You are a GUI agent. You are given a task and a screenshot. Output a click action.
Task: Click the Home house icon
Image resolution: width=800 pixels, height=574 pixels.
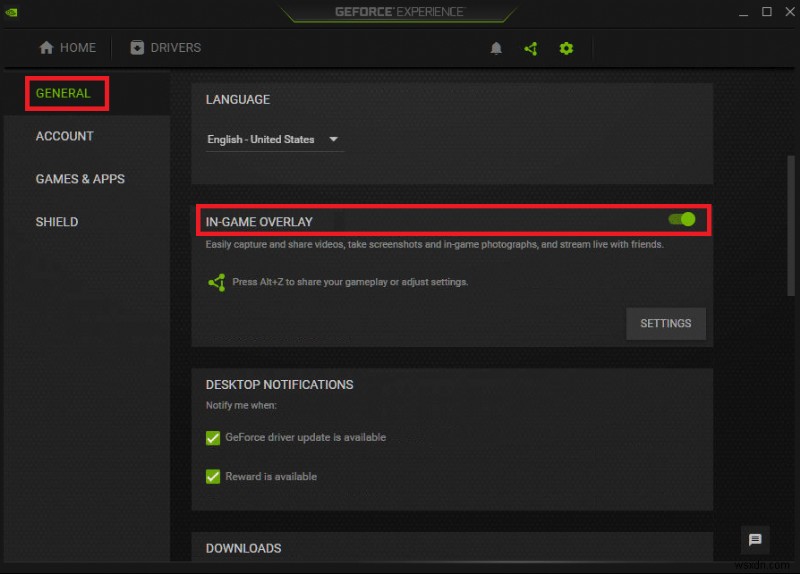(x=46, y=47)
